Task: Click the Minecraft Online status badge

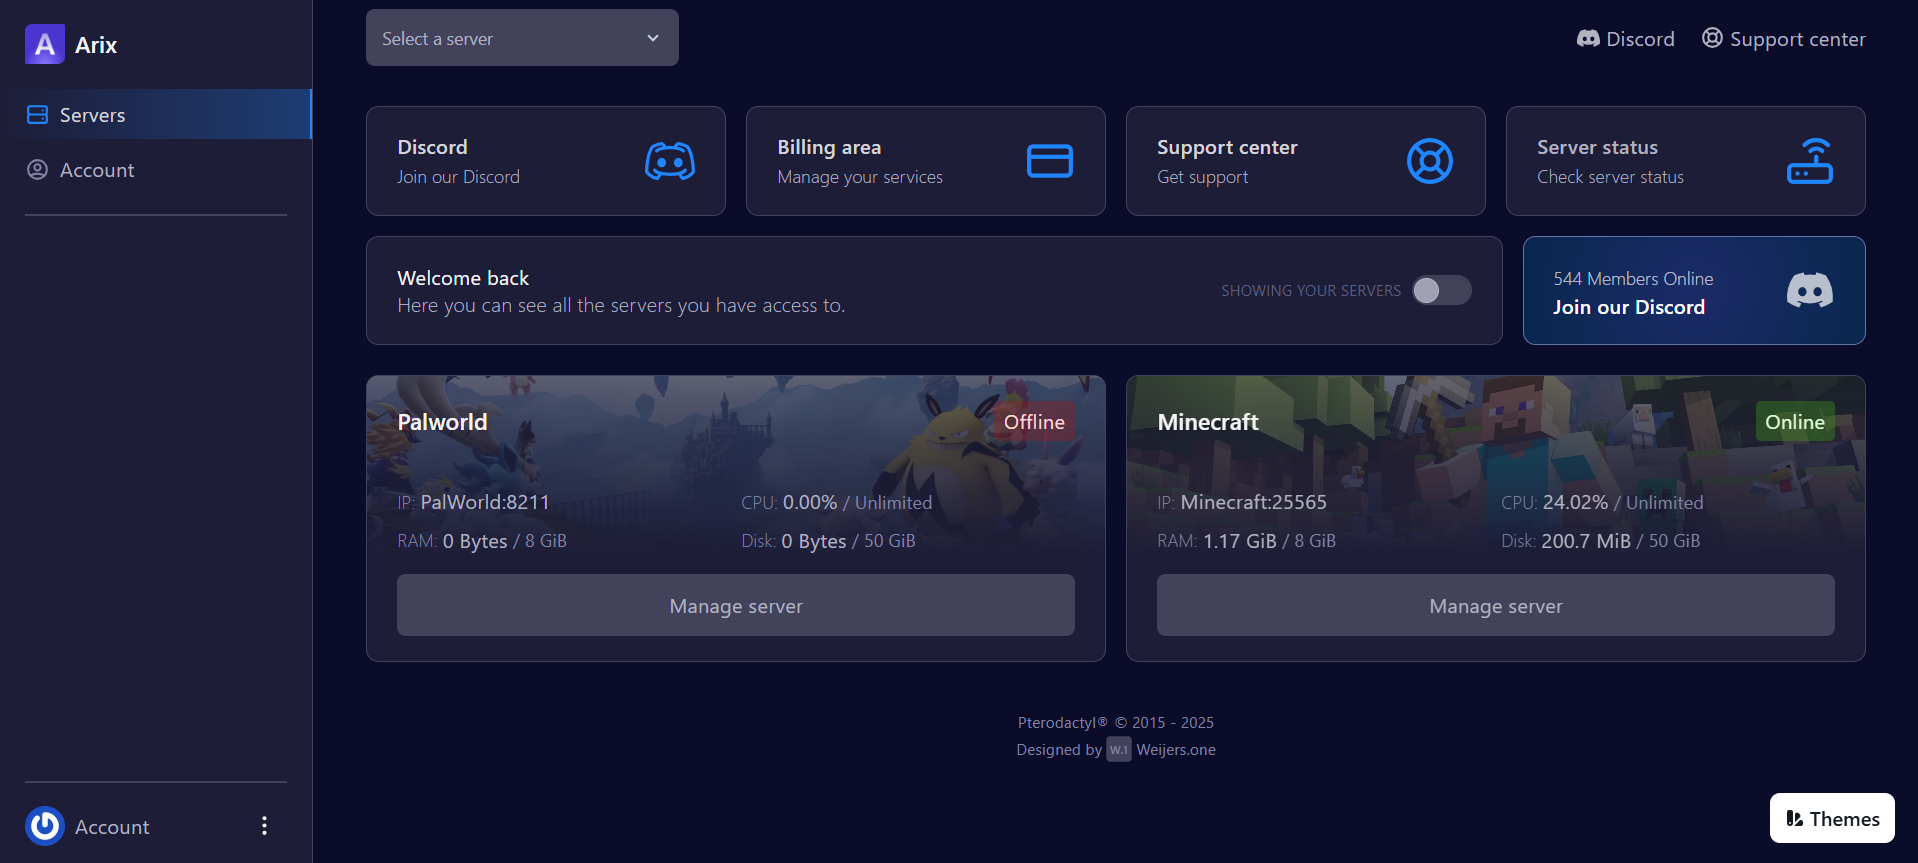Action: (x=1794, y=422)
